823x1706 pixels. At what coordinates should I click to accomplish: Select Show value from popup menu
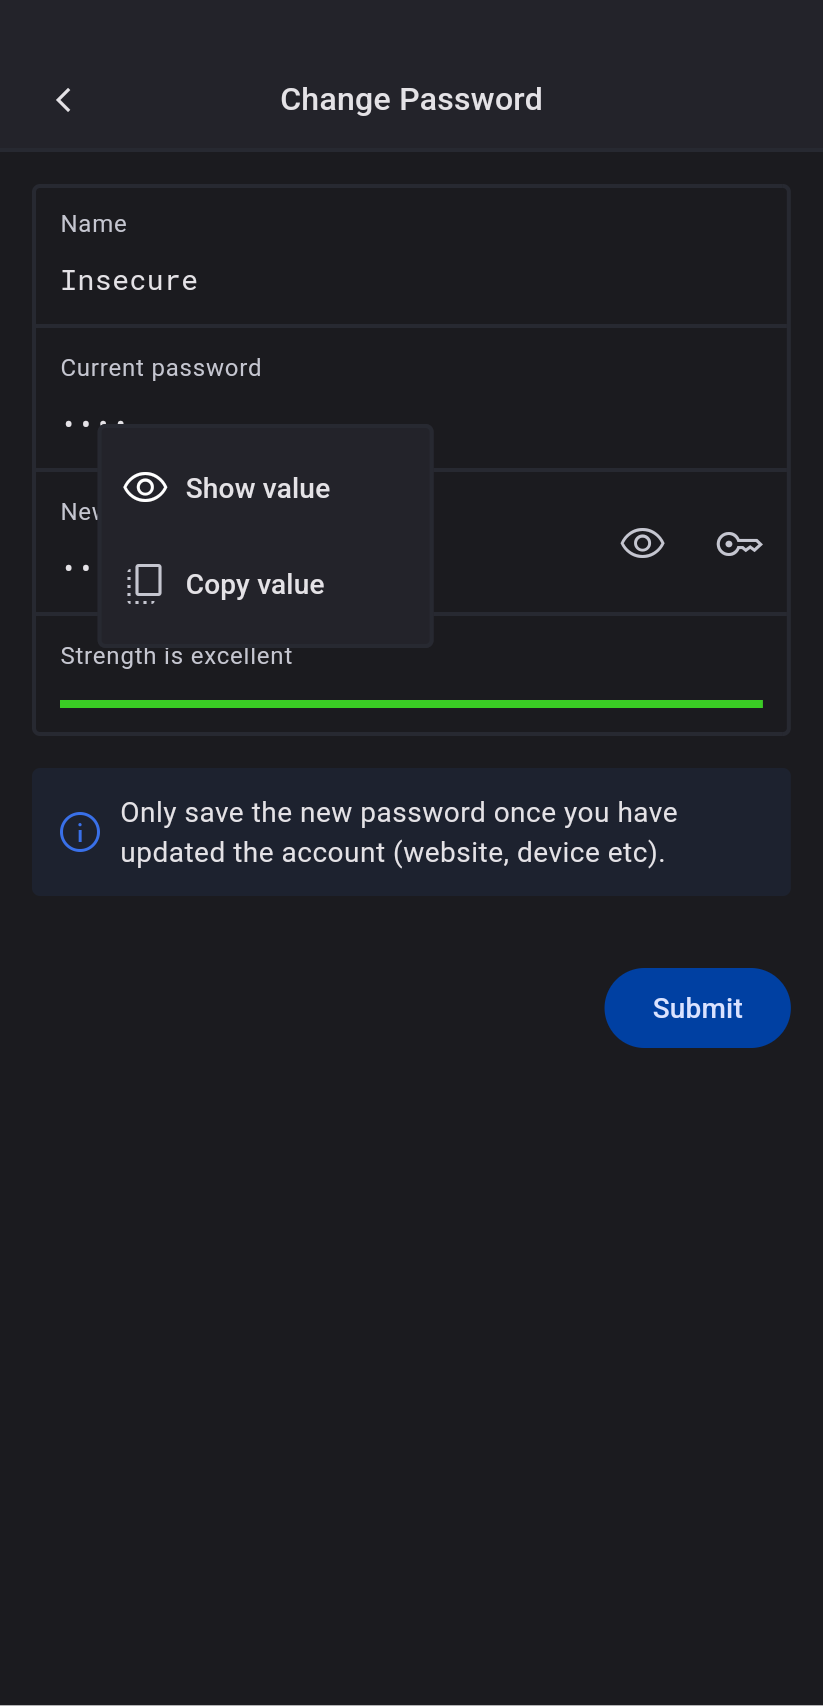point(258,489)
